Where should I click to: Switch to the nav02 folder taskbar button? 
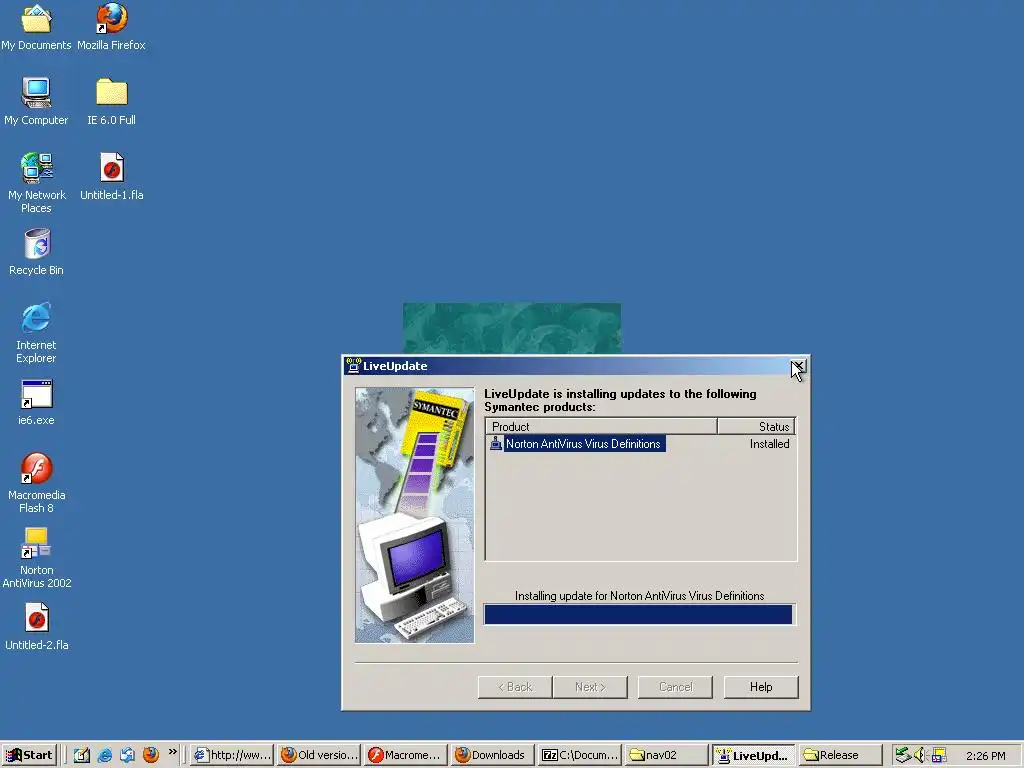(x=667, y=755)
